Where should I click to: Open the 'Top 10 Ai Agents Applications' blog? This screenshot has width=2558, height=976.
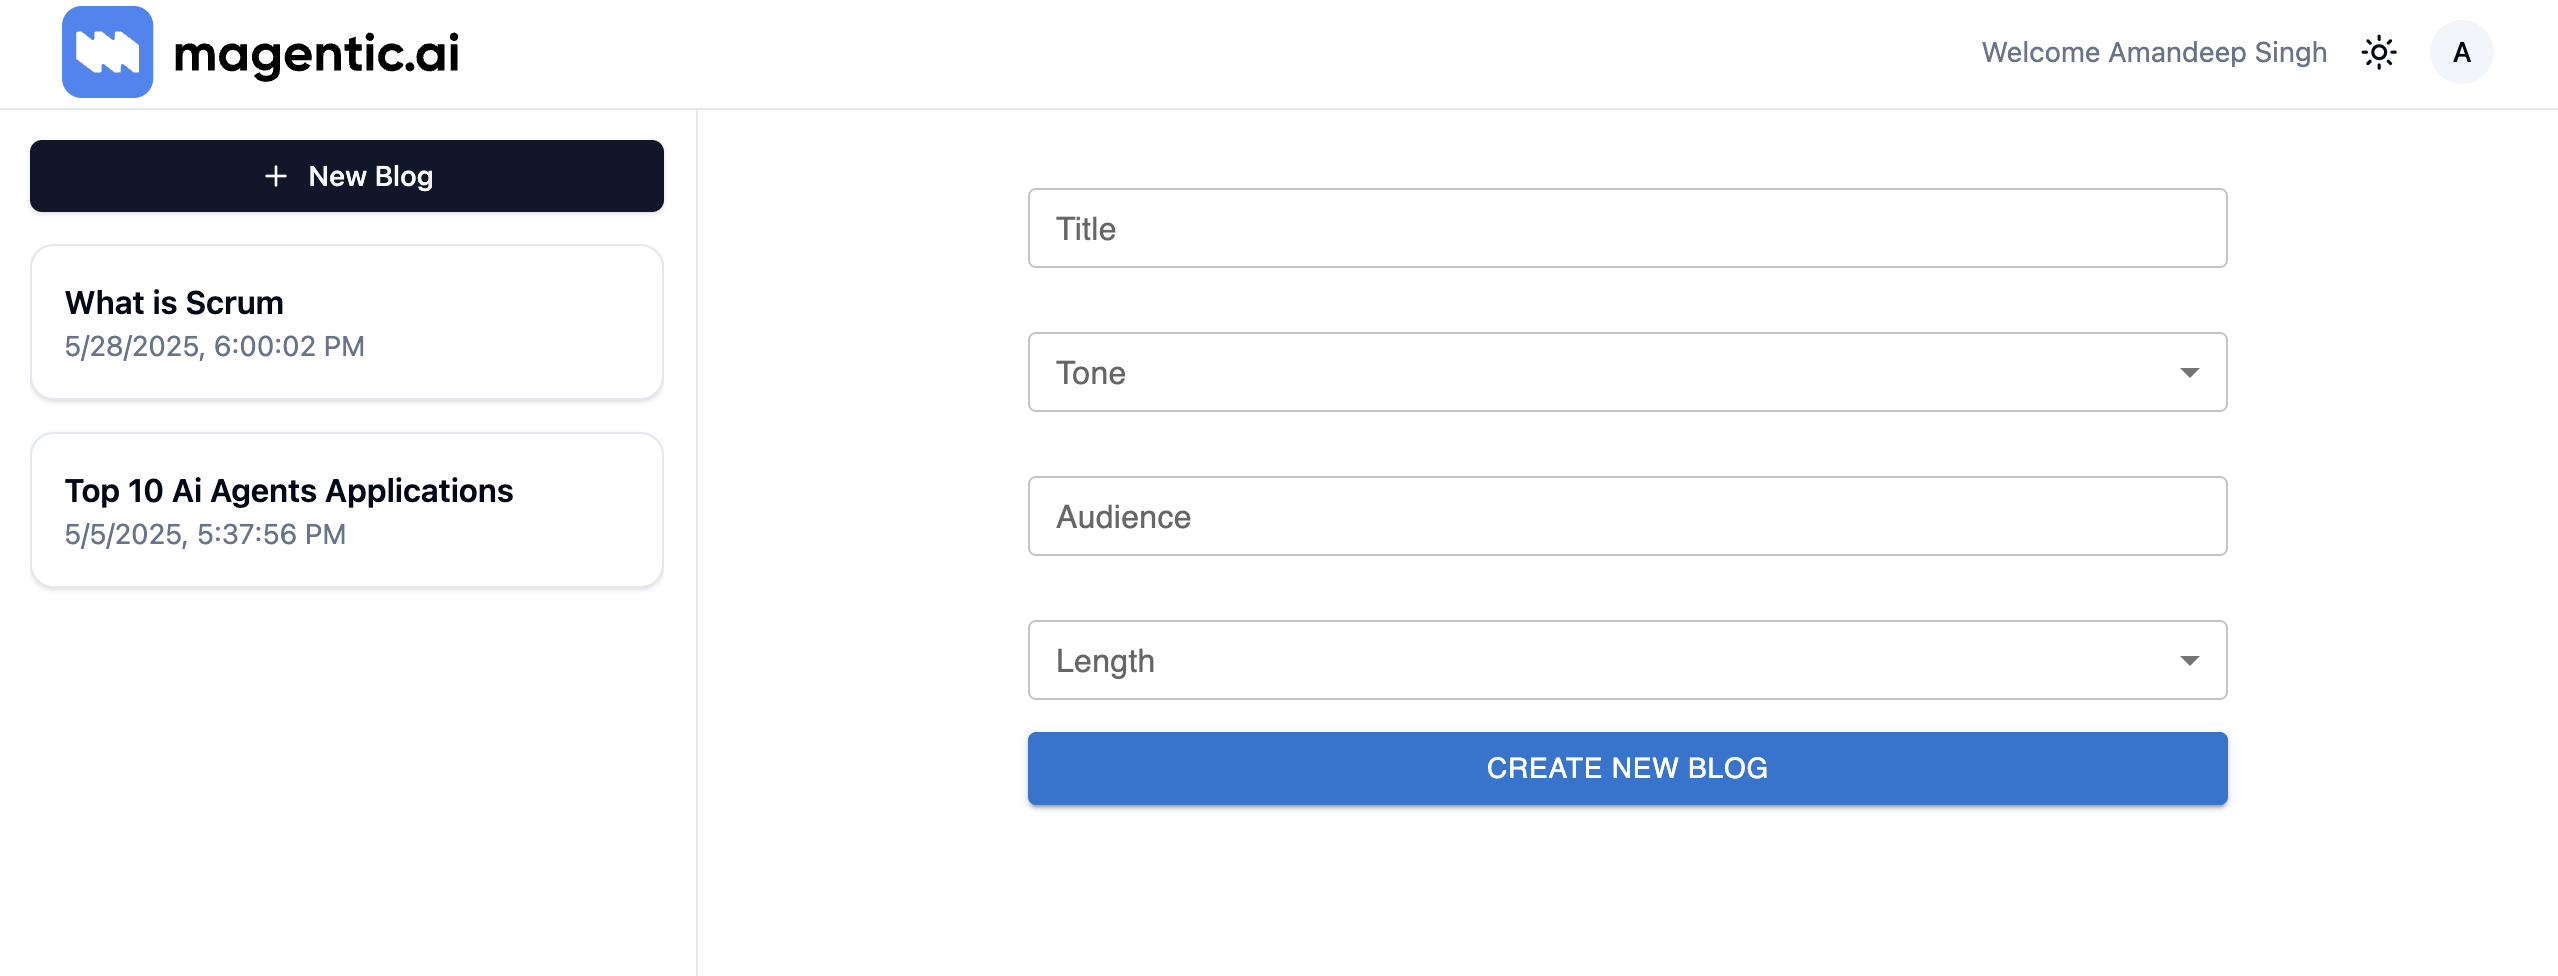tap(346, 509)
